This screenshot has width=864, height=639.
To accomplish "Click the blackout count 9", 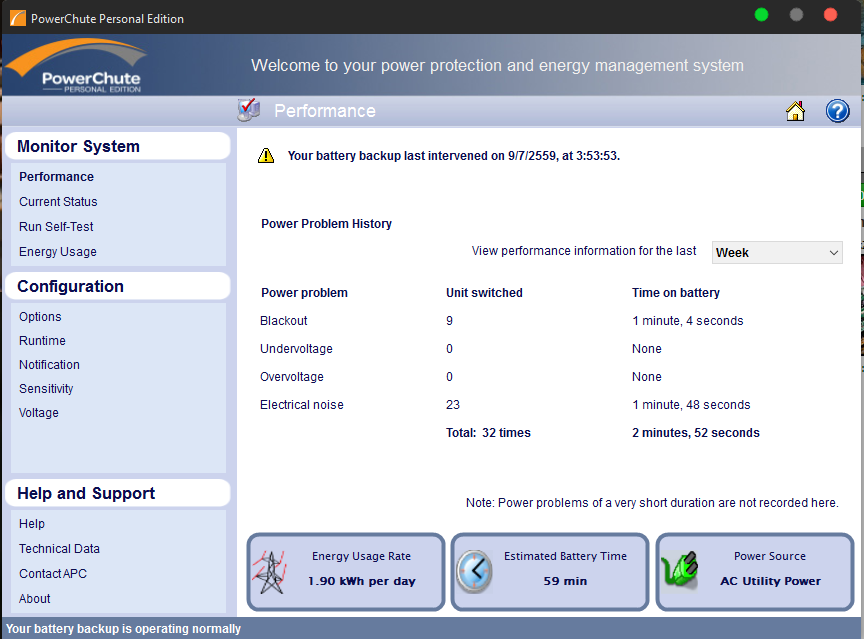I will click(449, 321).
